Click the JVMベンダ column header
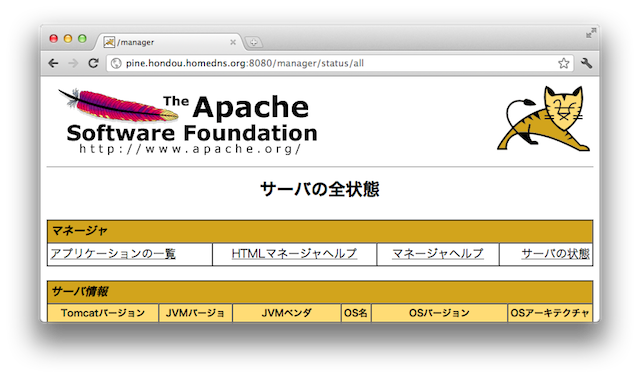 287,313
